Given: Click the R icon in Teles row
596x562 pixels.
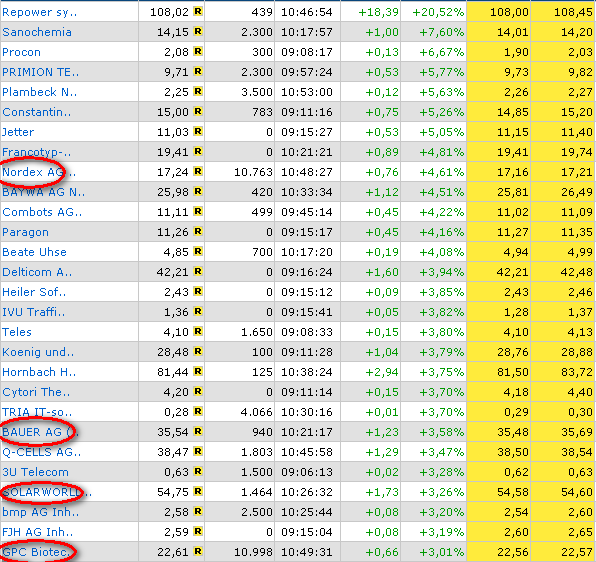Looking at the screenshot, I should click(x=198, y=331).
